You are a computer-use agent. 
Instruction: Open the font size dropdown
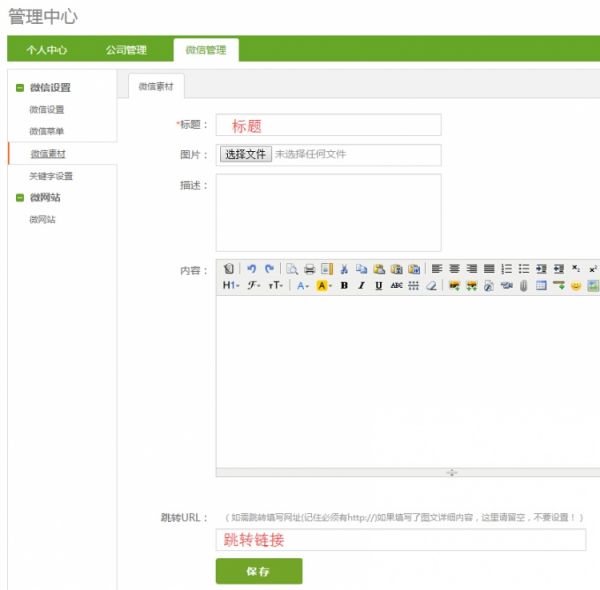tap(276, 286)
